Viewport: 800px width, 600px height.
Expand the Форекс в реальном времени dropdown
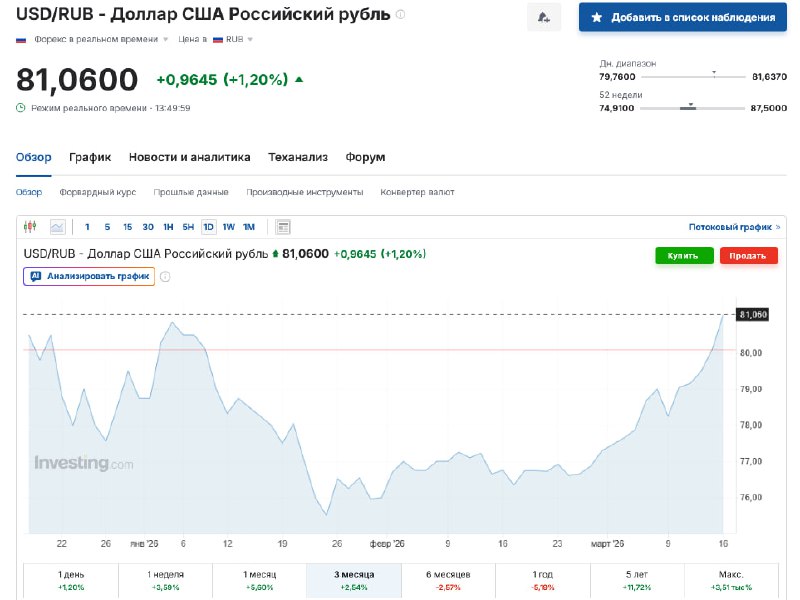166,40
